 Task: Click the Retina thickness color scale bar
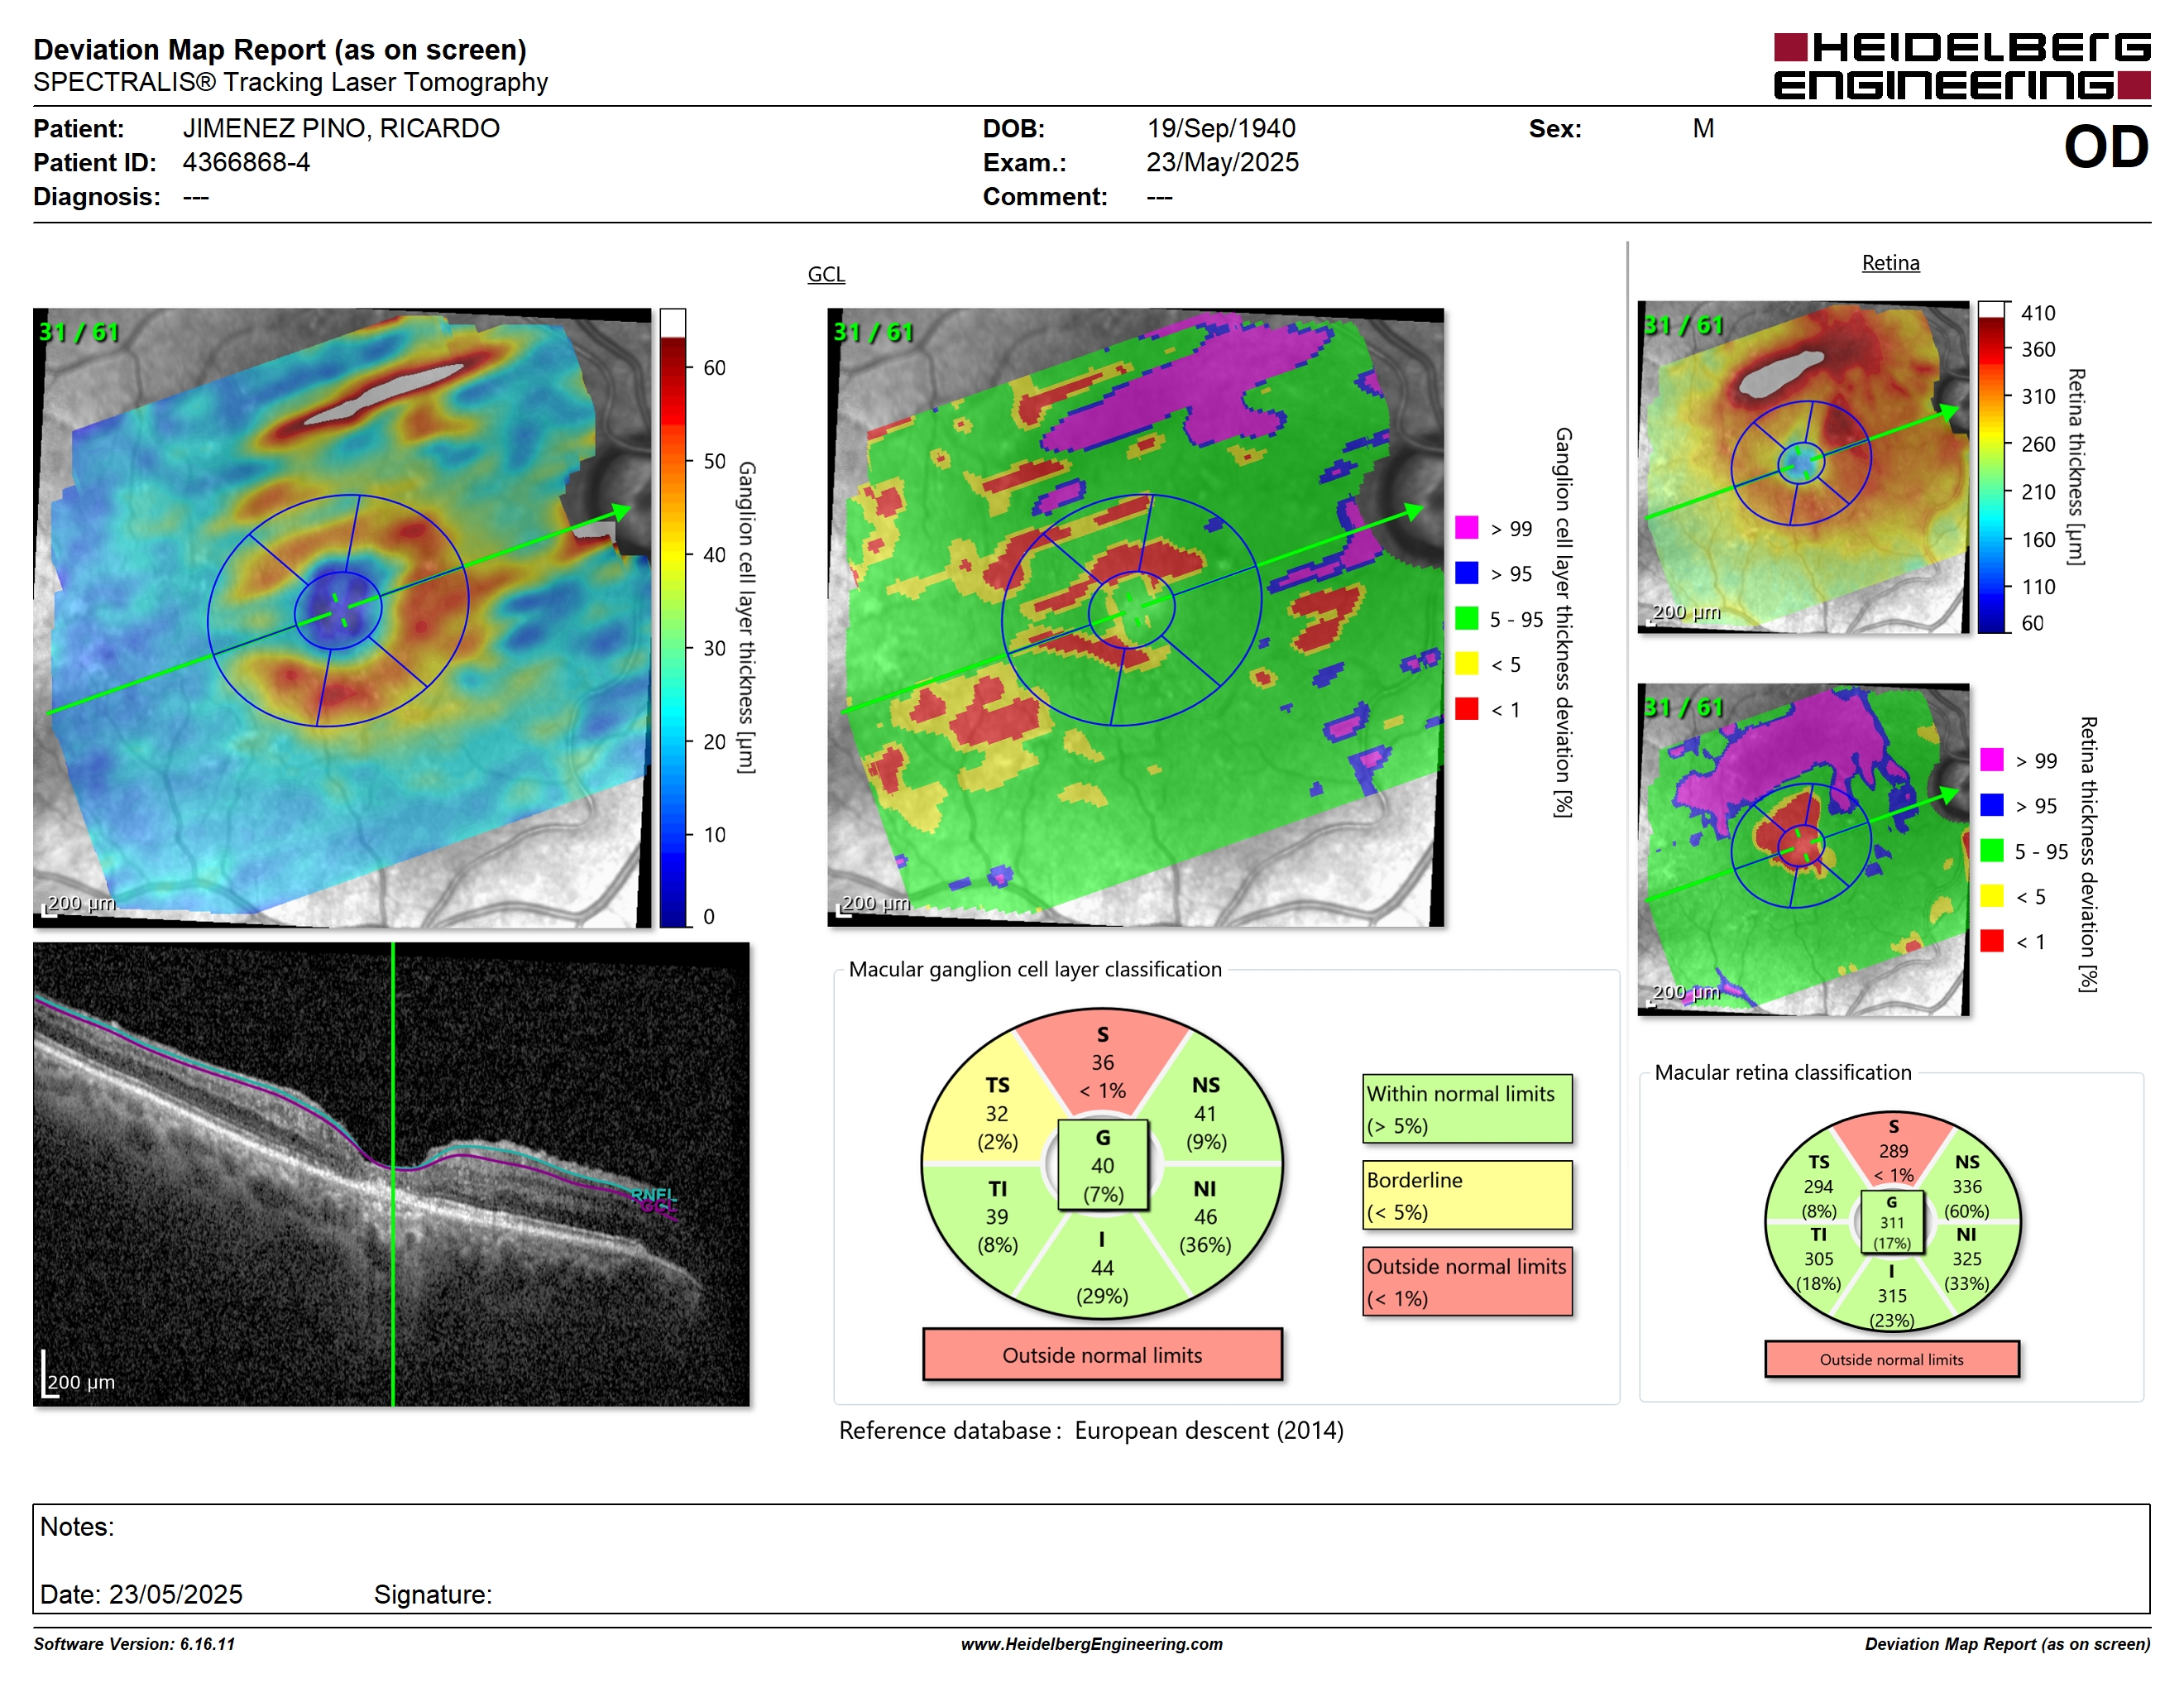[1991, 467]
